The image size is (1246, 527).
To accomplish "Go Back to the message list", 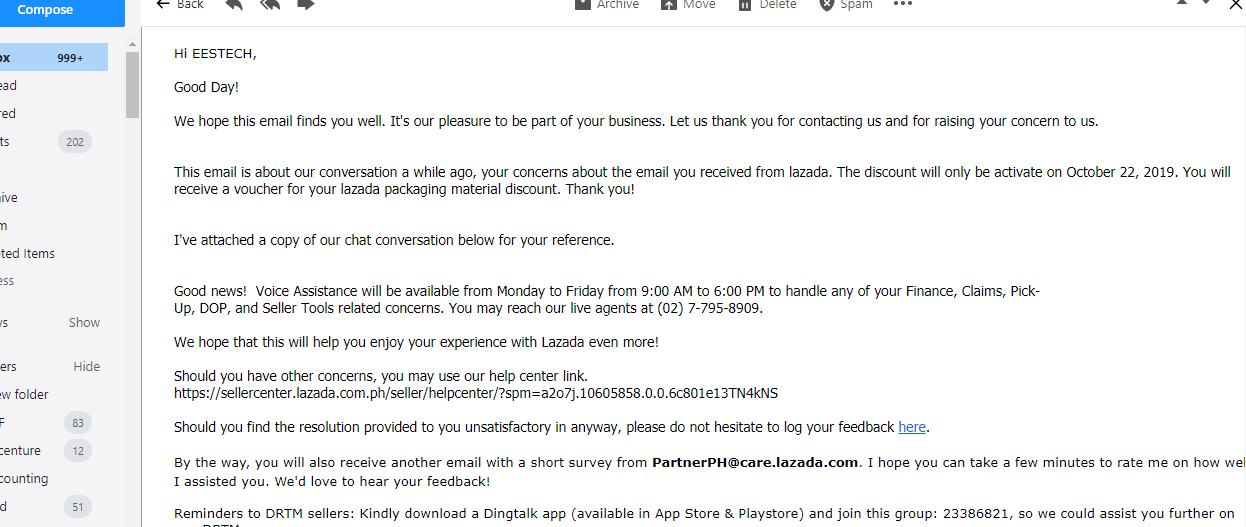I will tap(180, 4).
